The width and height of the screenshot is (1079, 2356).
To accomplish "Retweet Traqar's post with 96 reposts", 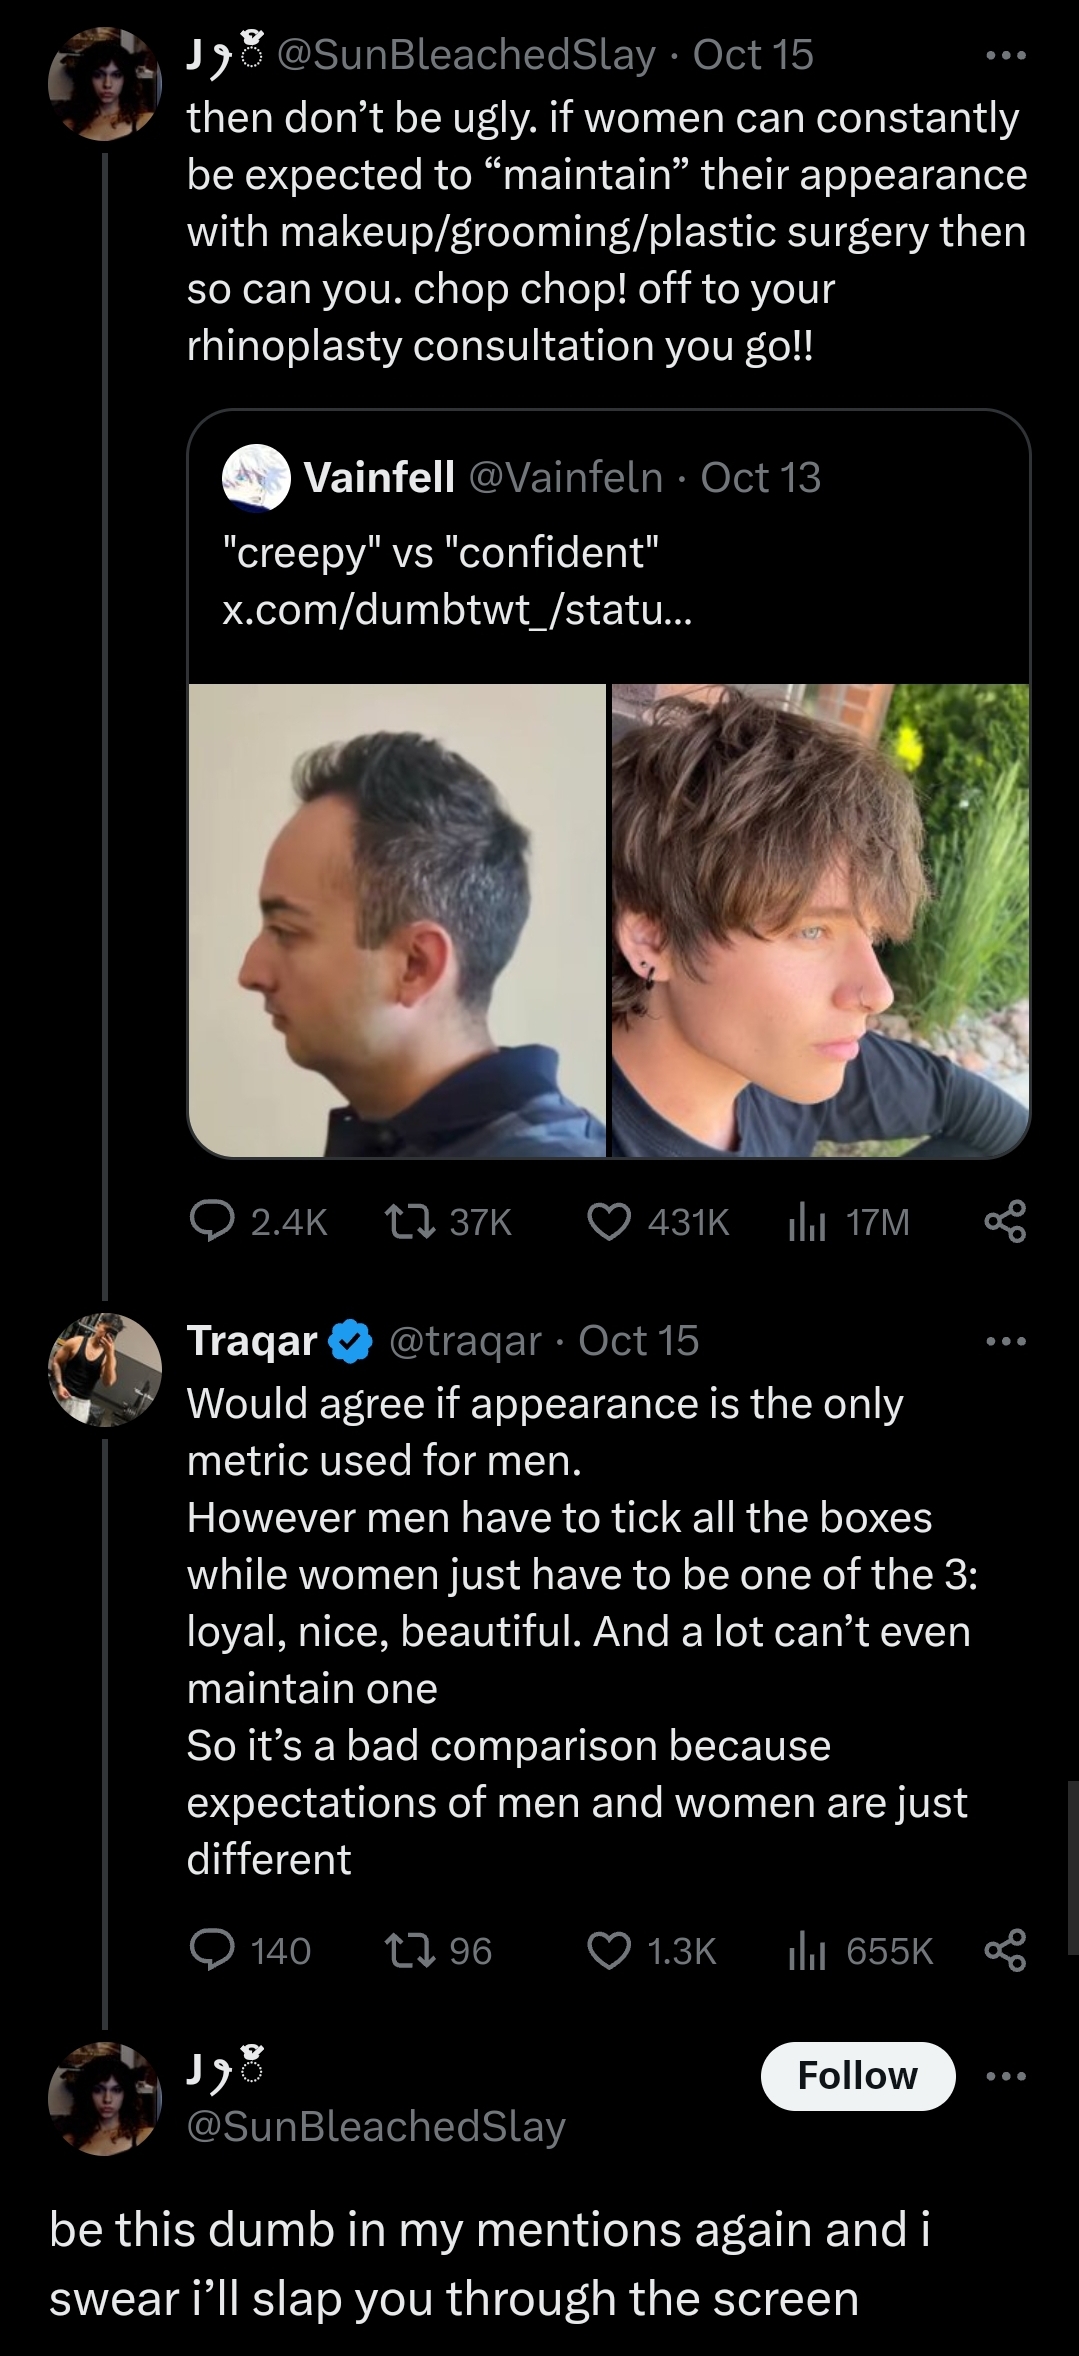I will click(407, 1951).
